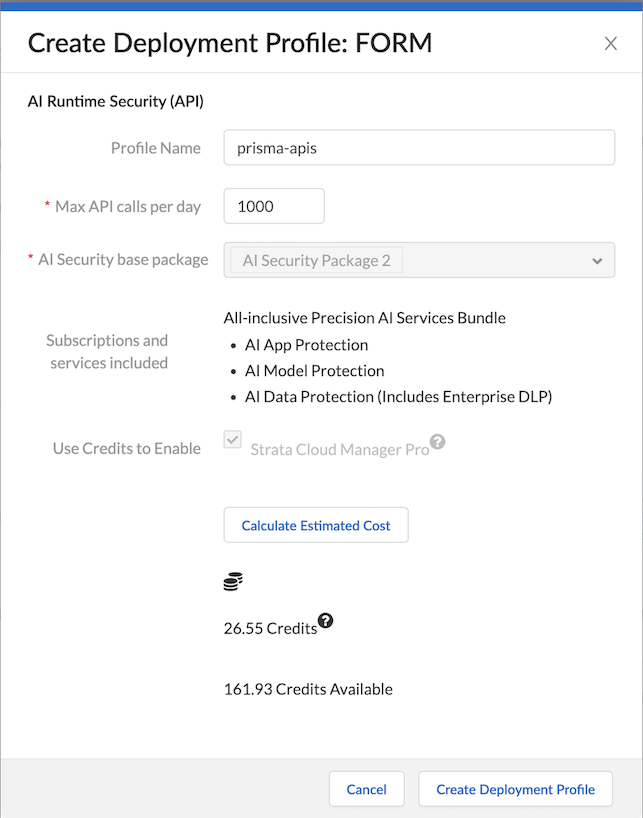Click the Max API calls per day field
The height and width of the screenshot is (818, 643).
tap(274, 206)
